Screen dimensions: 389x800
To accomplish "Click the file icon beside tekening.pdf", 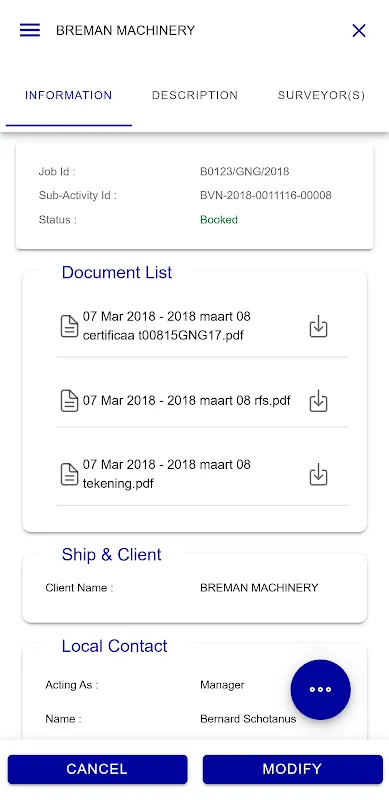I will tap(69, 474).
